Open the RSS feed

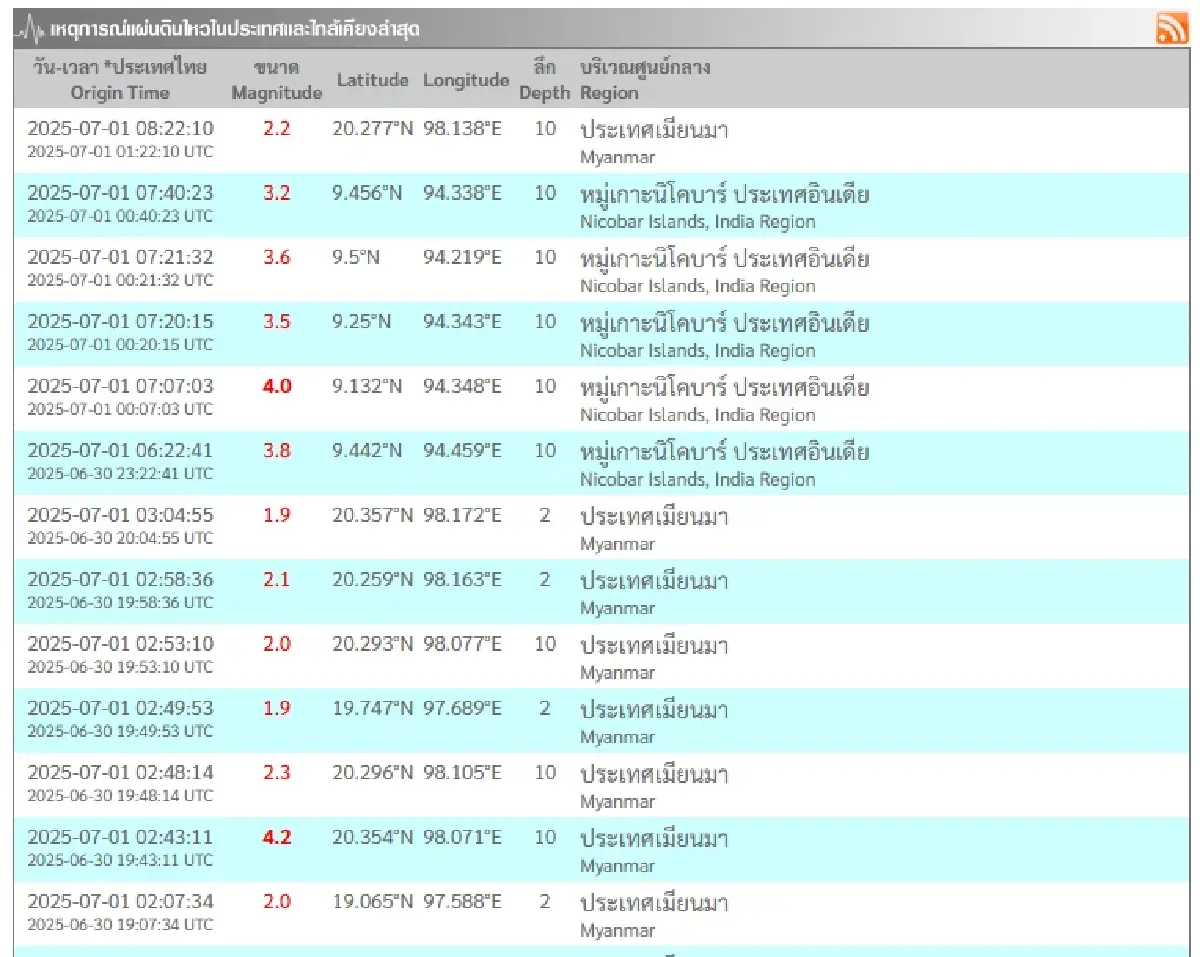tap(1172, 29)
